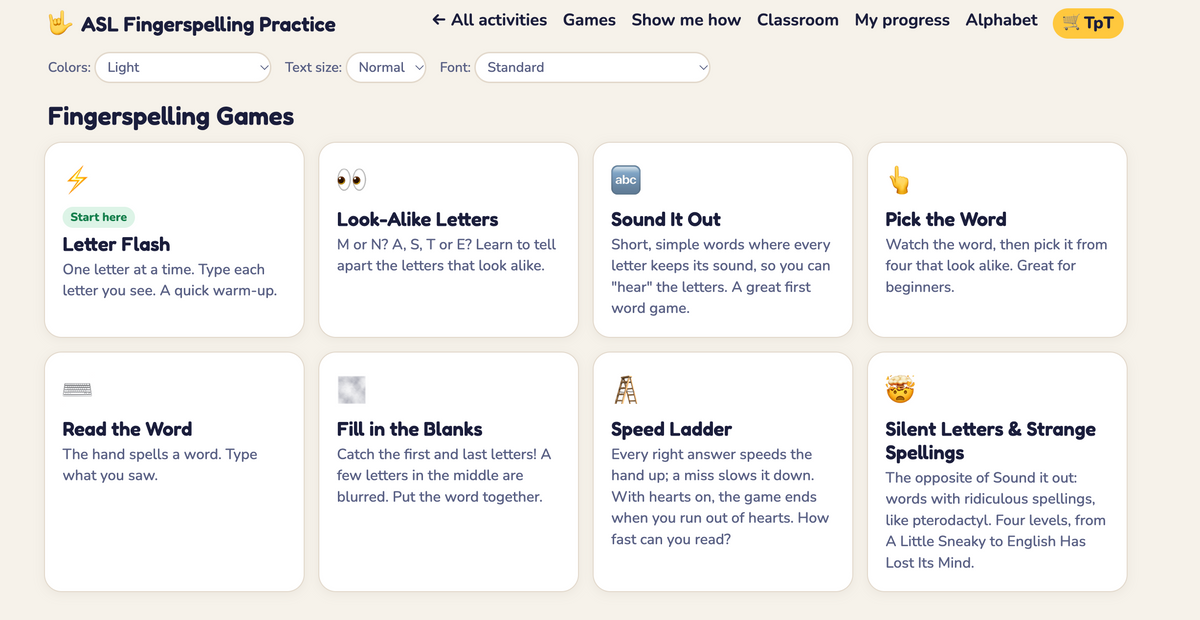Click the exploding head Silent Letters icon

(x=900, y=390)
